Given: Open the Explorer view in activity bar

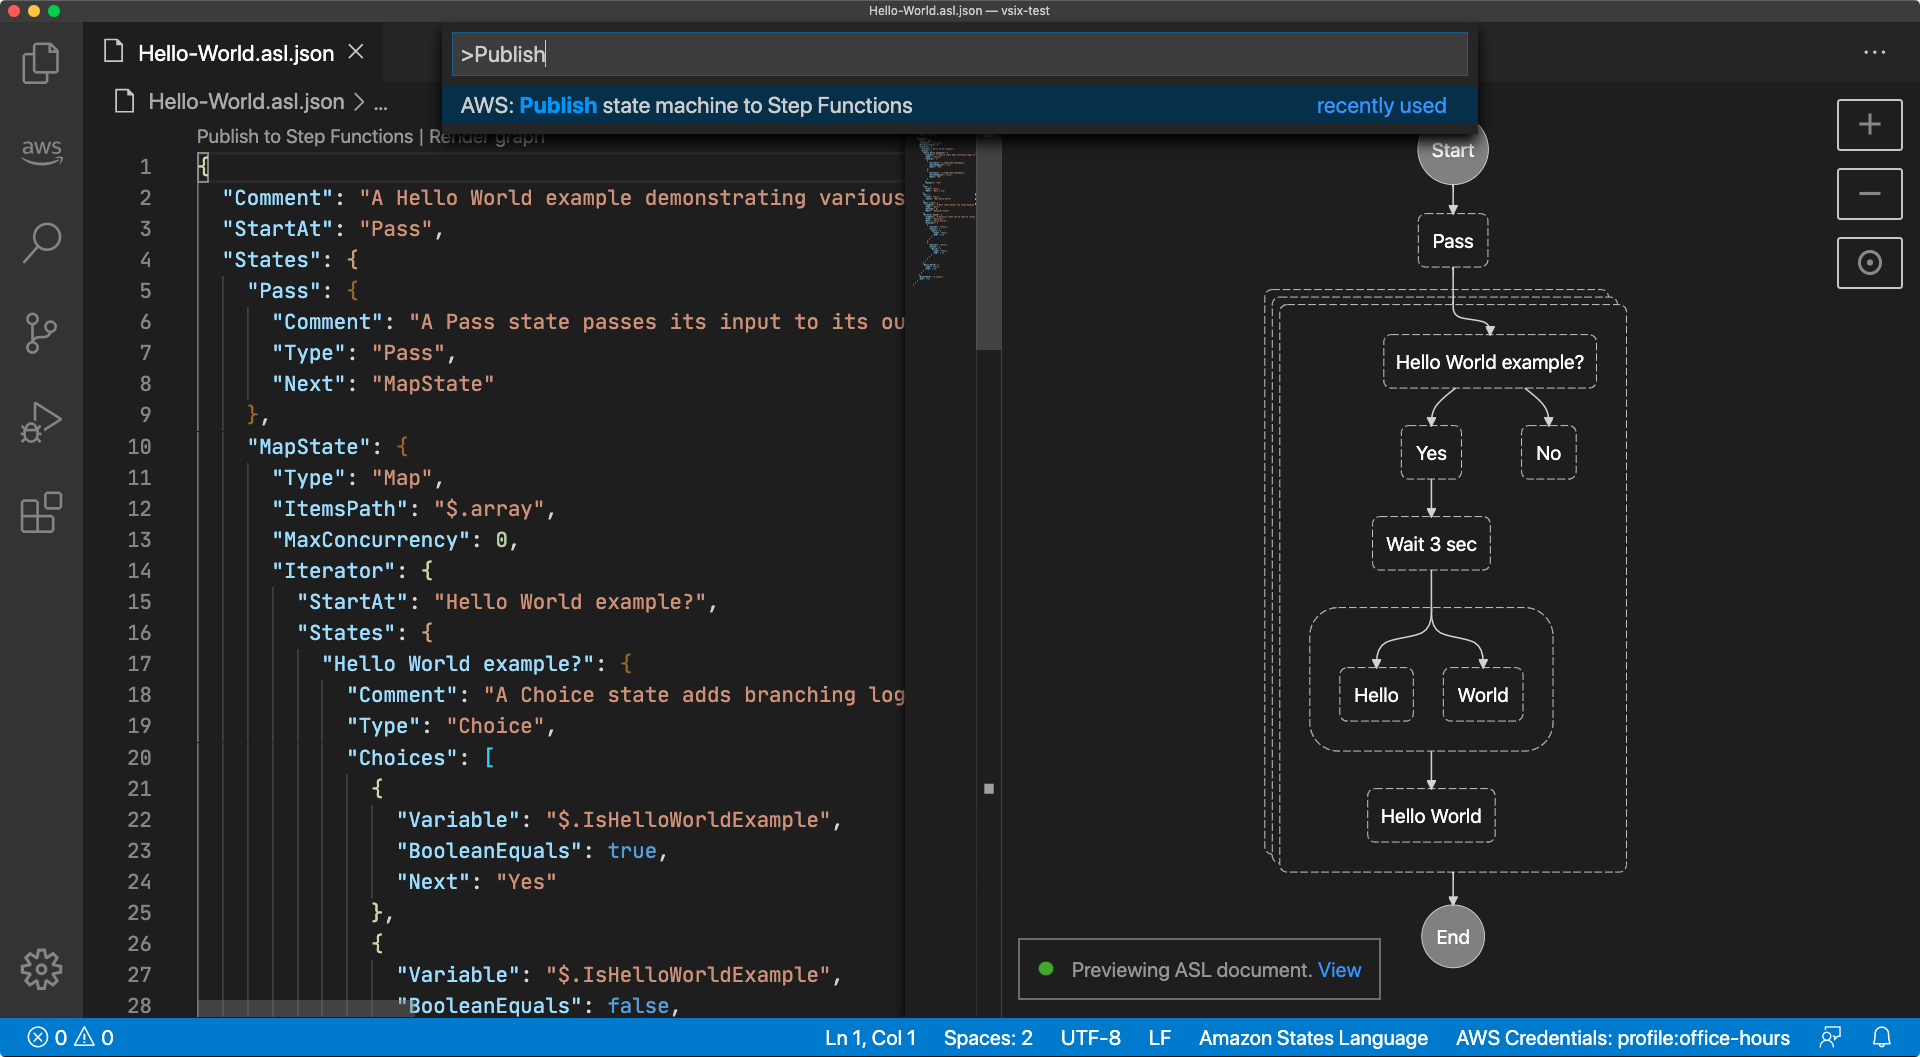Looking at the screenshot, I should [x=41, y=63].
